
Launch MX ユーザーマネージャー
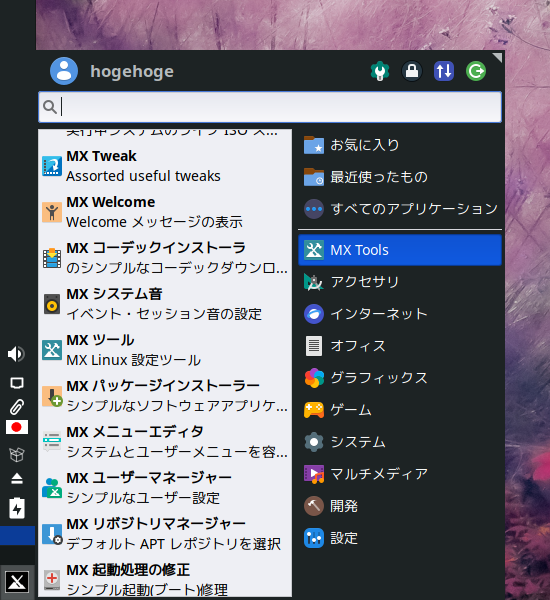click(x=165, y=488)
